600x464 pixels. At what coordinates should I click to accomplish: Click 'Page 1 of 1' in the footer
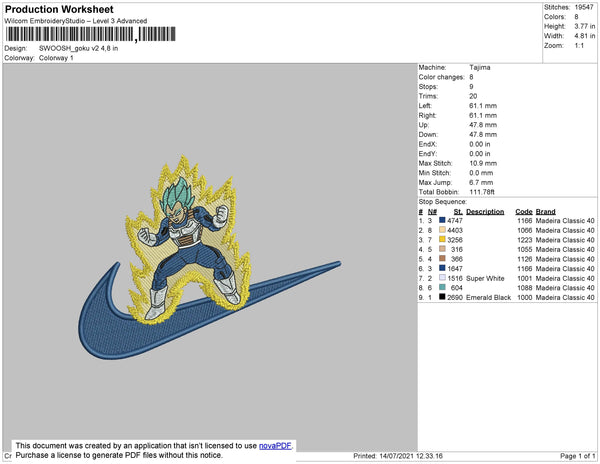pos(577,456)
